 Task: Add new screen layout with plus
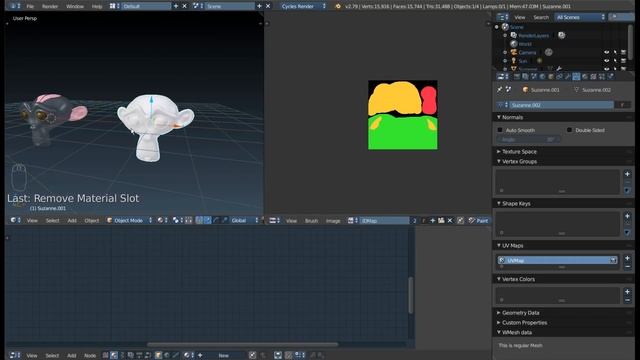176,6
